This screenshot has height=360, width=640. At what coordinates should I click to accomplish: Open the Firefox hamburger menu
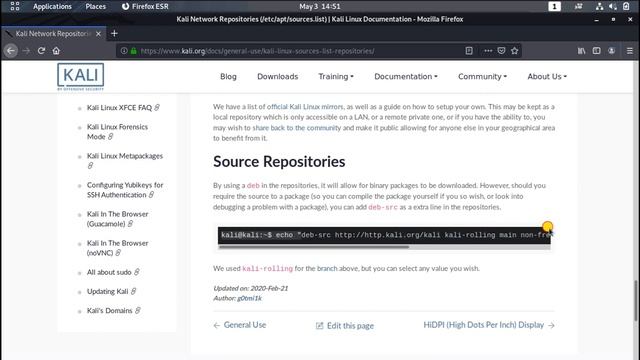pos(630,51)
